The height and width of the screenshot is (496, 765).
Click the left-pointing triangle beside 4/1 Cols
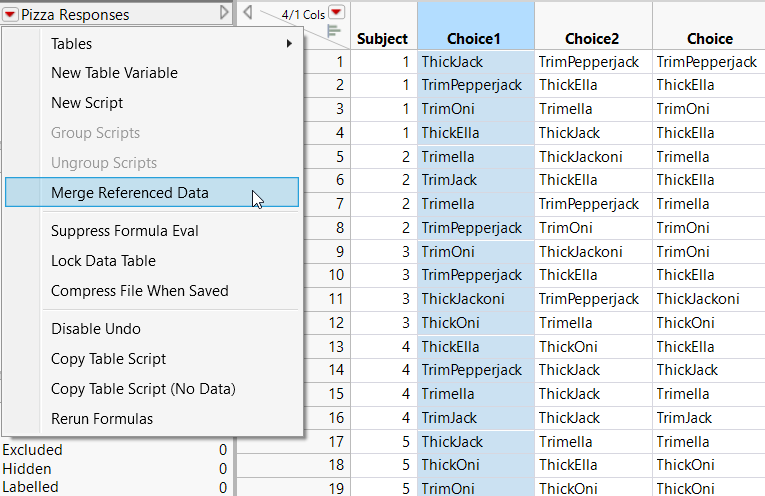click(248, 13)
